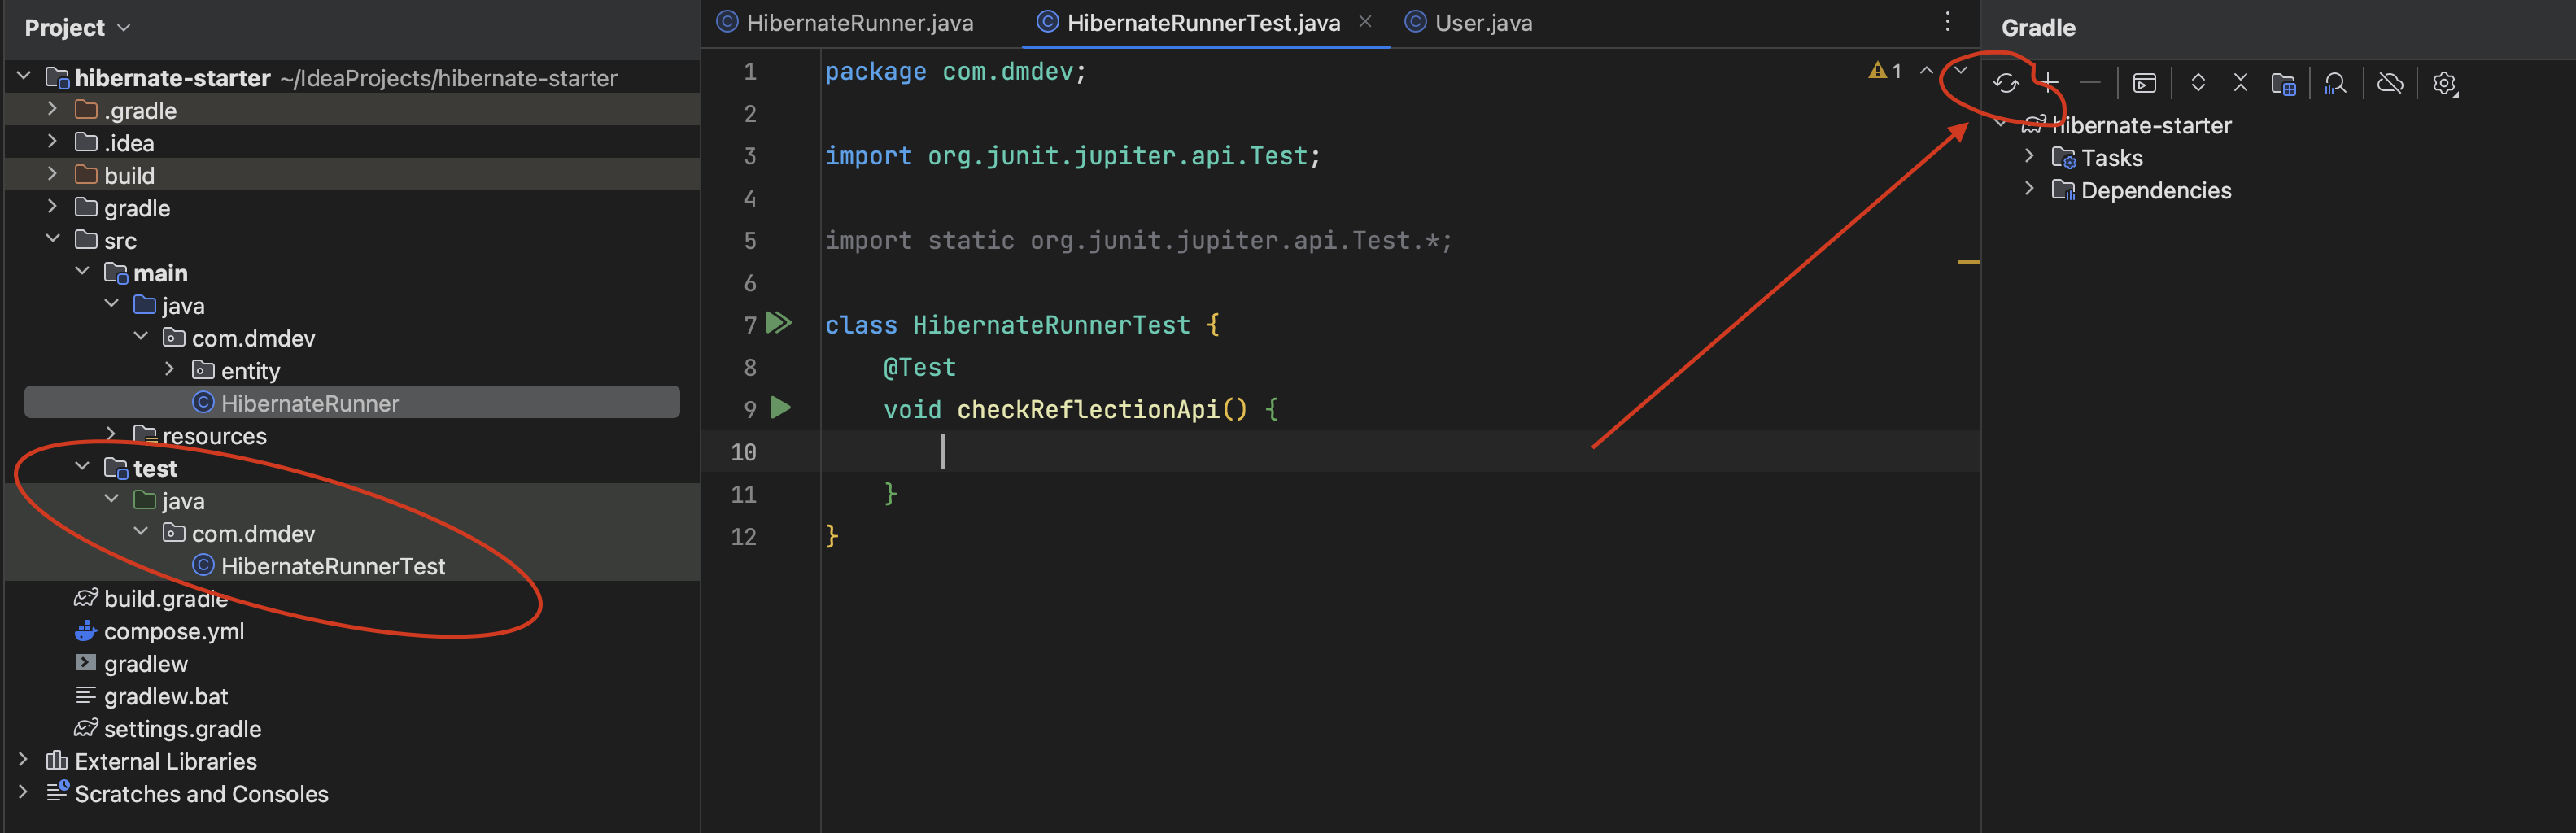The width and height of the screenshot is (2576, 833).
Task: Execute a Gradle task via run icon
Action: coord(2144,83)
